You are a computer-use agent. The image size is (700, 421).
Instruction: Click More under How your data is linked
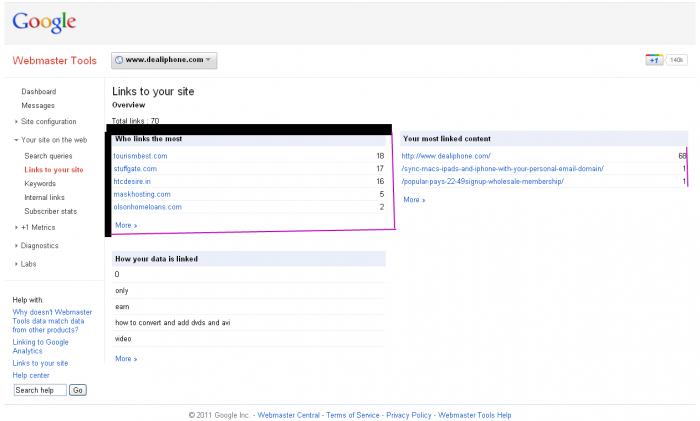pyautogui.click(x=126, y=358)
